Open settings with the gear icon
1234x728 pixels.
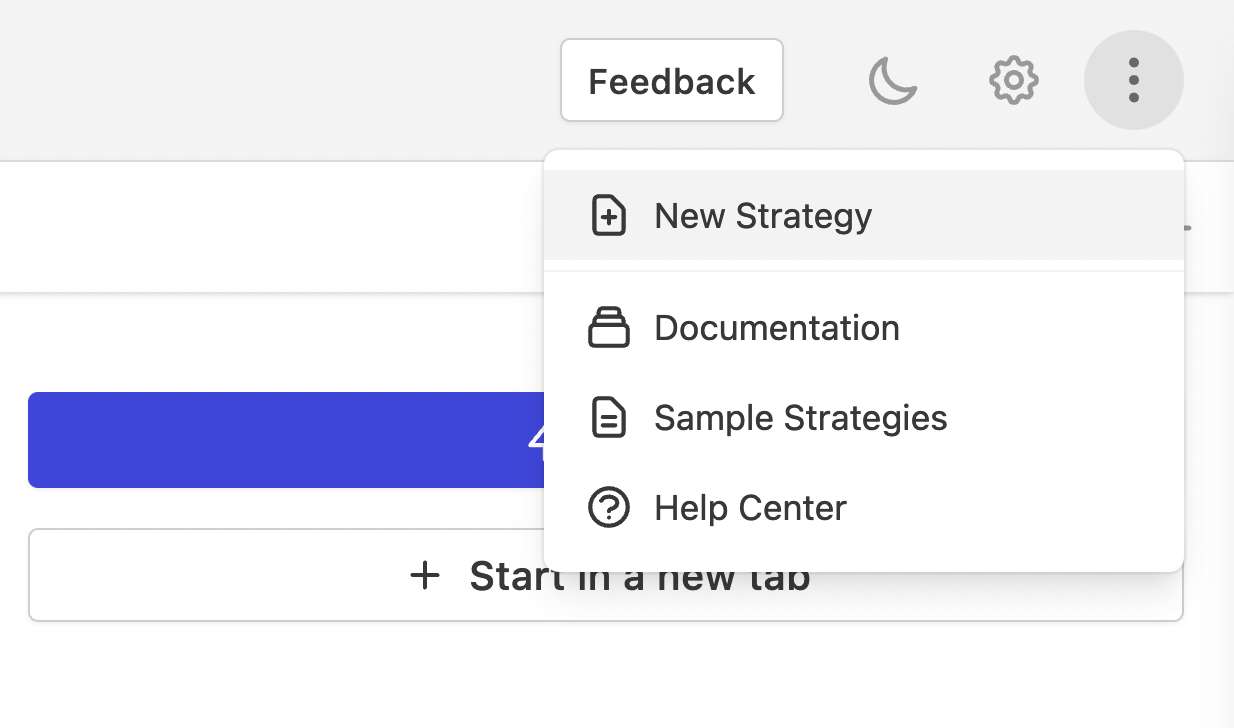[1013, 80]
